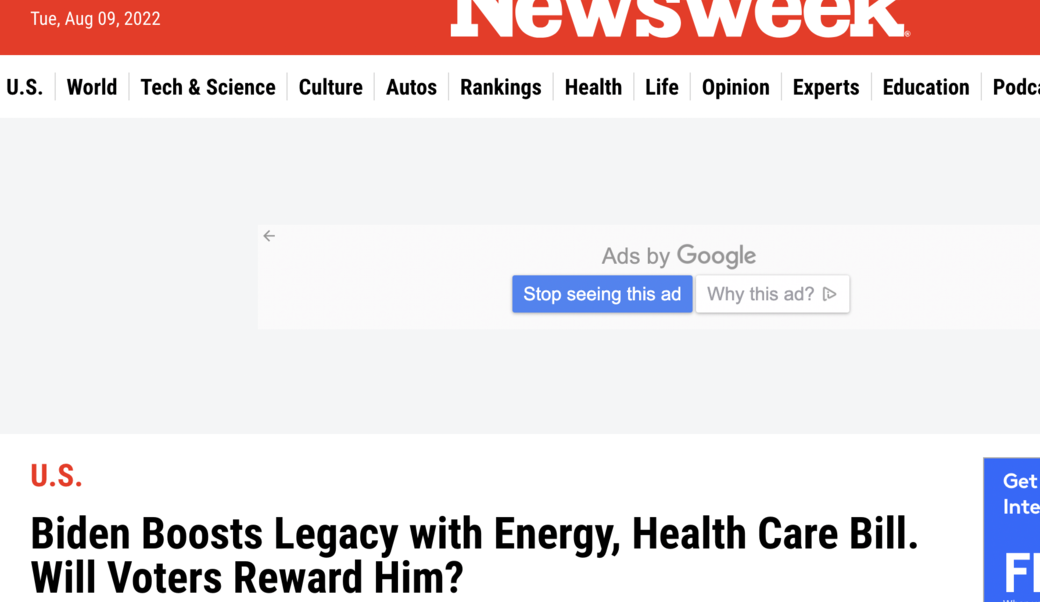The image size is (1040, 602).
Task: Click the red U.S. category link
Action: (x=56, y=477)
